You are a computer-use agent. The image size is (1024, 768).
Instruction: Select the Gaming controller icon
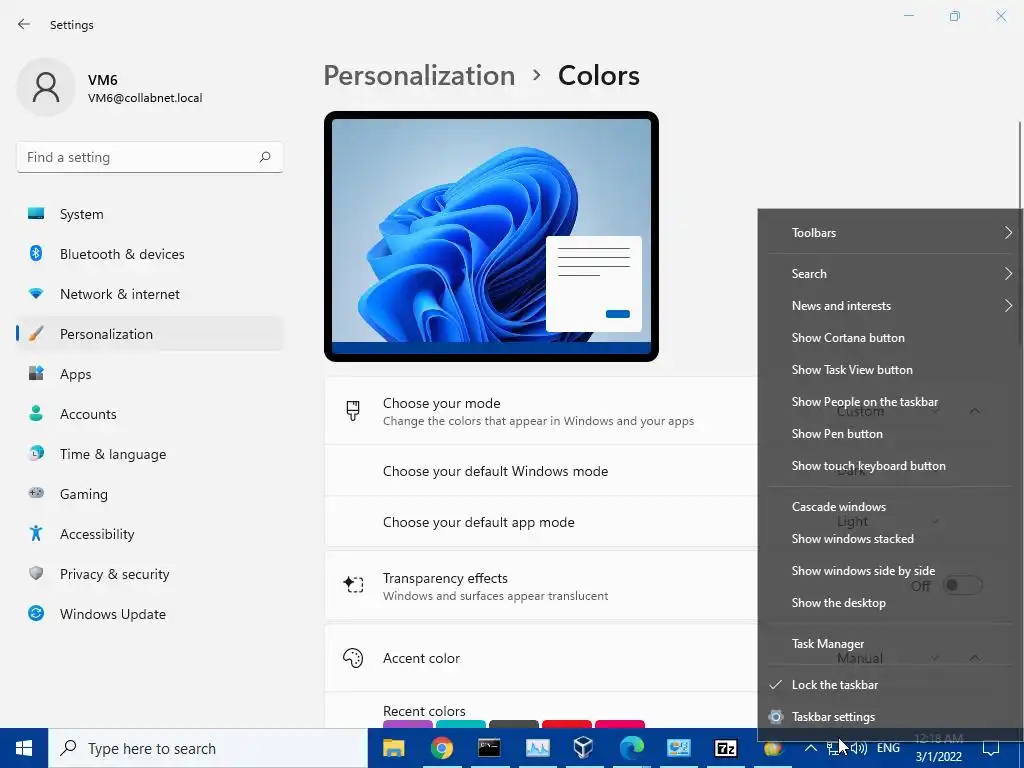click(x=36, y=494)
